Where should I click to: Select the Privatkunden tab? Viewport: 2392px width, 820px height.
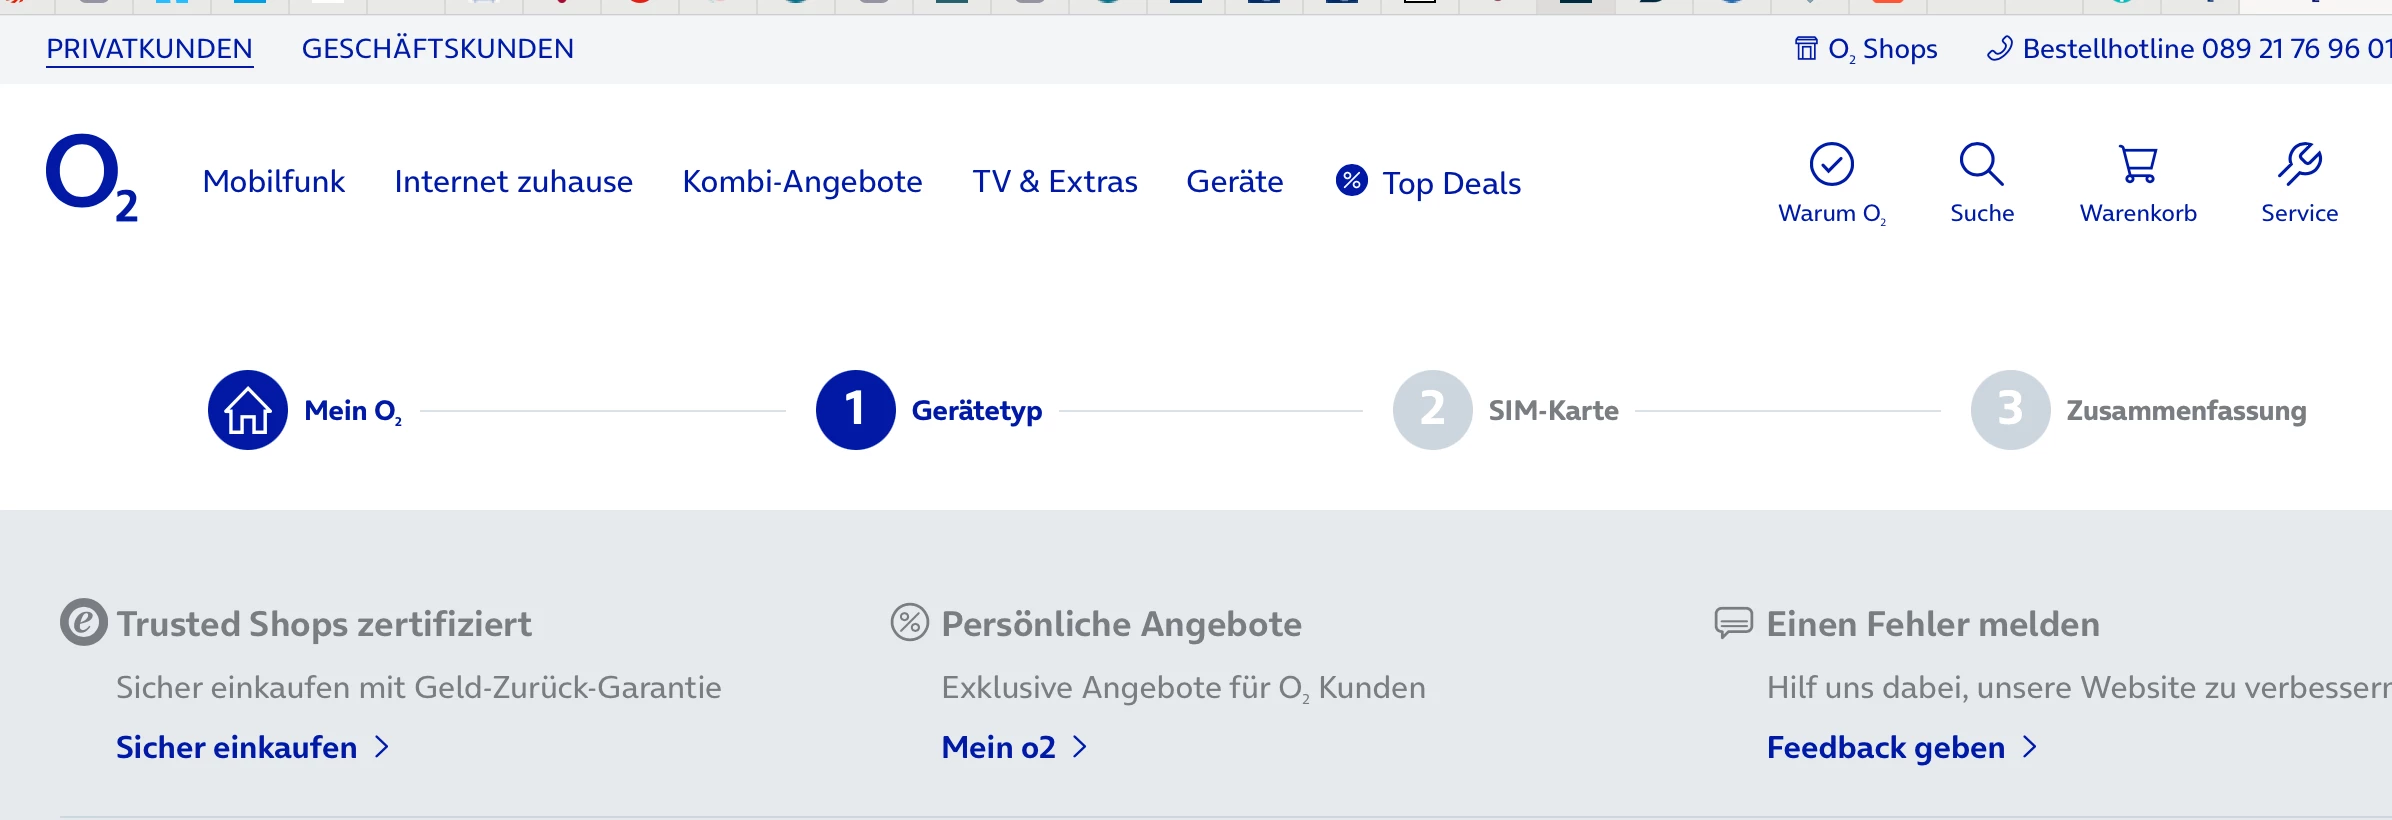(x=149, y=49)
